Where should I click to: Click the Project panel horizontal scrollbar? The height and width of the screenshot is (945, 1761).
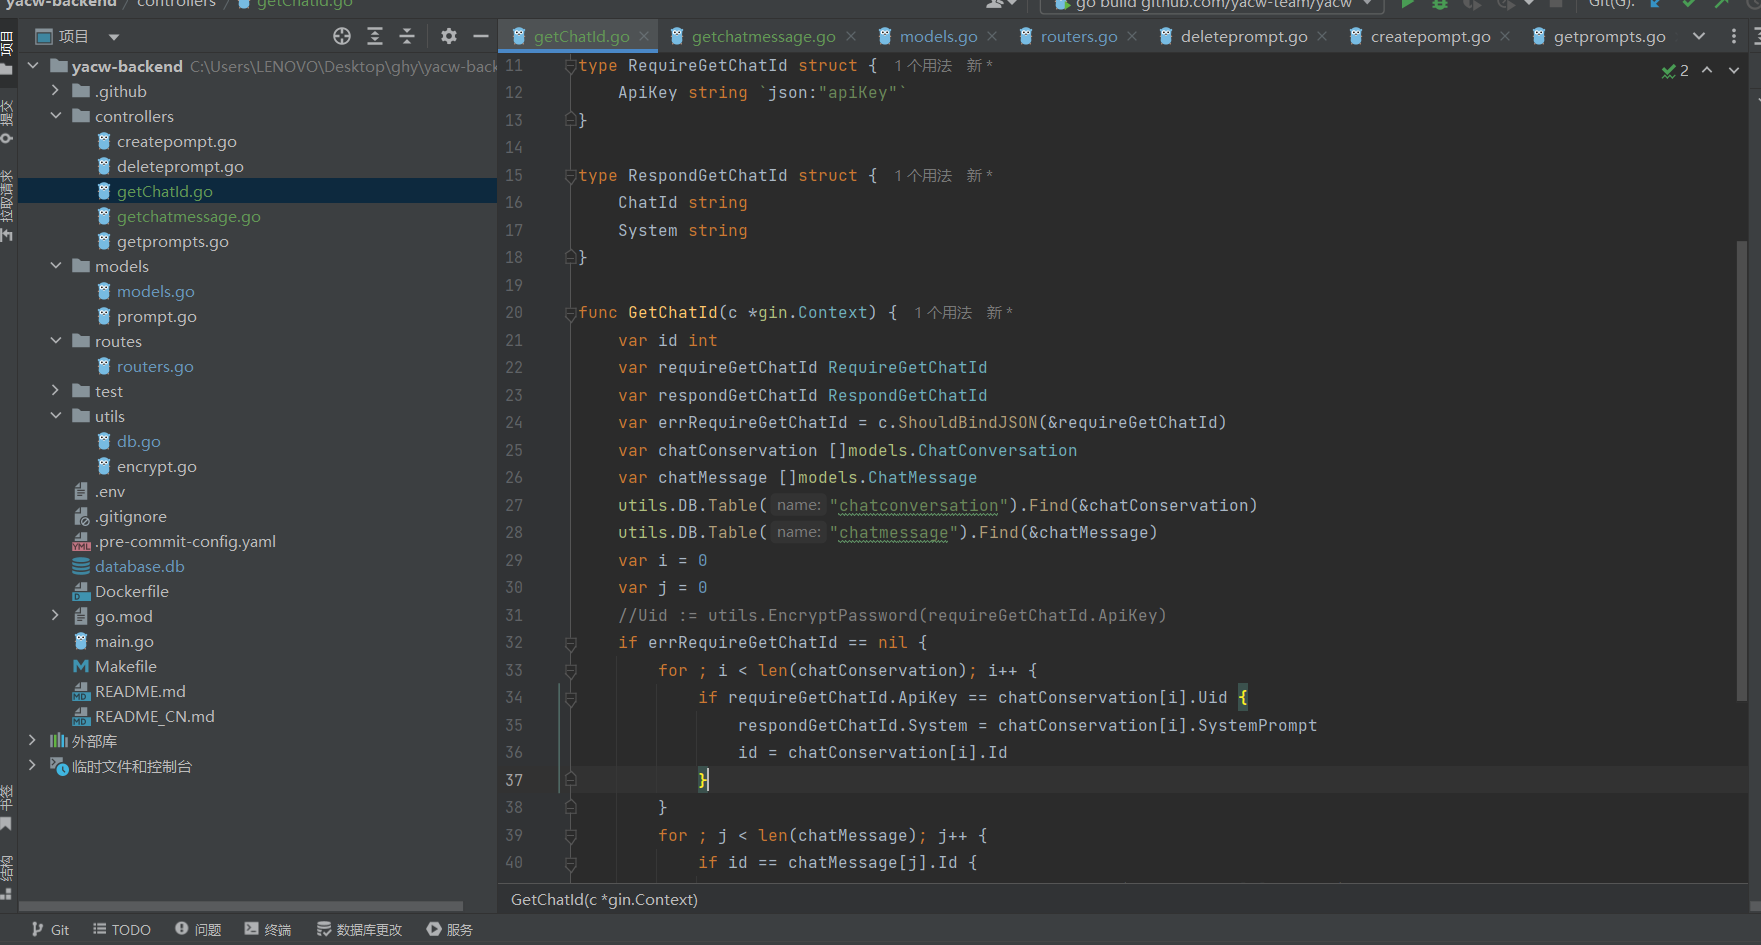[x=240, y=906]
